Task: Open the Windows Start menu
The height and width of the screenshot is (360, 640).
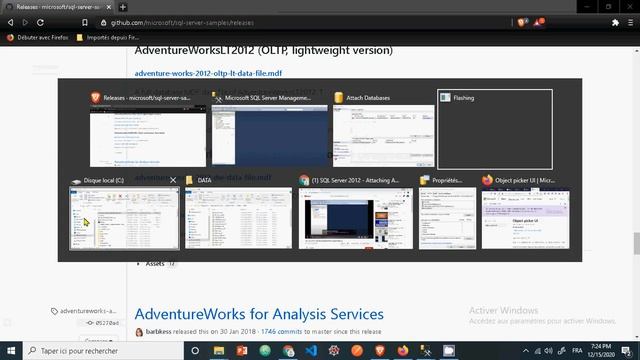Action: point(11,351)
